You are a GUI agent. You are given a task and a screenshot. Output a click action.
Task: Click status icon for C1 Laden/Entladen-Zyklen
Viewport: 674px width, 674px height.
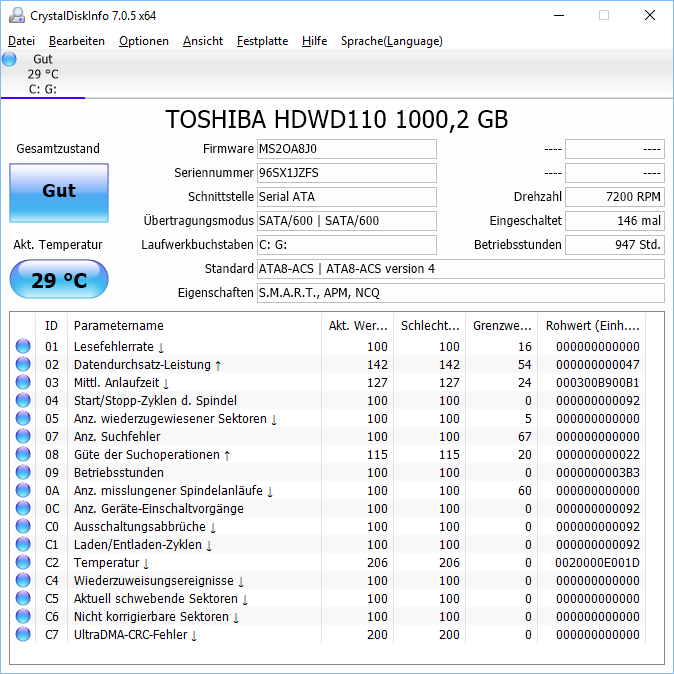(x=23, y=545)
